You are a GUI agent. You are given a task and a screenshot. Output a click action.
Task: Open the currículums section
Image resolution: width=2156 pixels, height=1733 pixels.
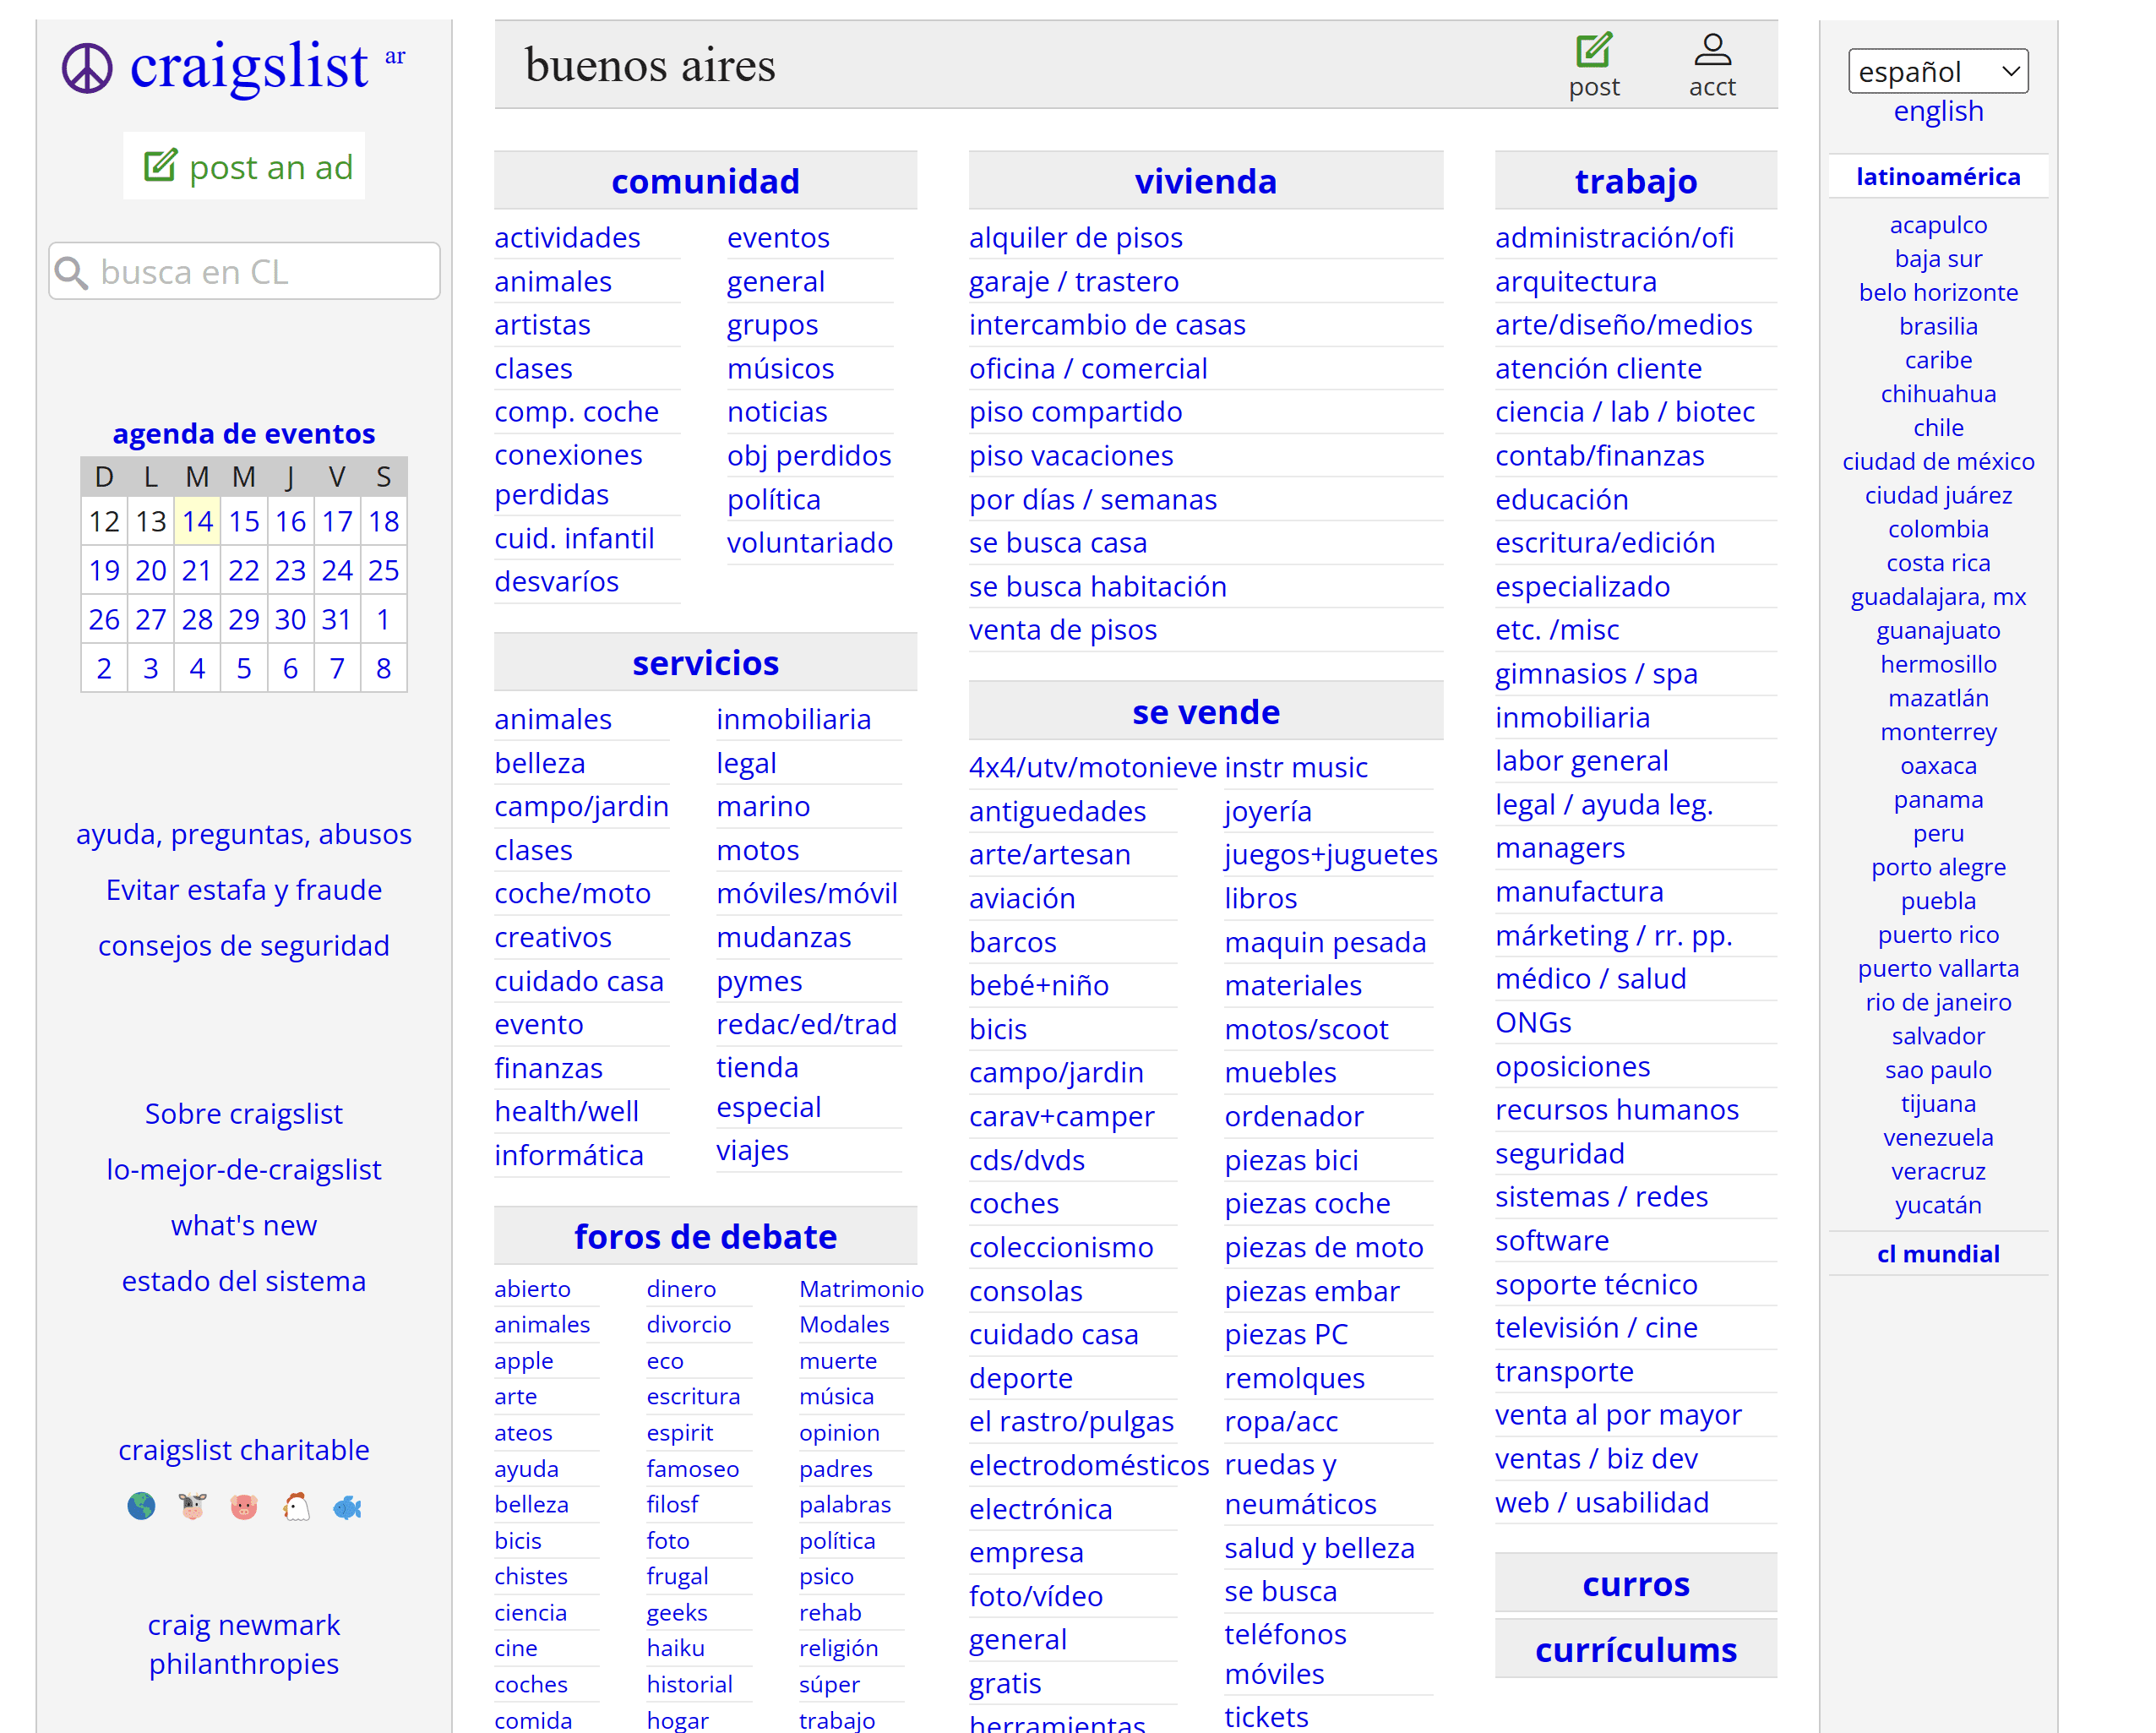(x=1635, y=1649)
